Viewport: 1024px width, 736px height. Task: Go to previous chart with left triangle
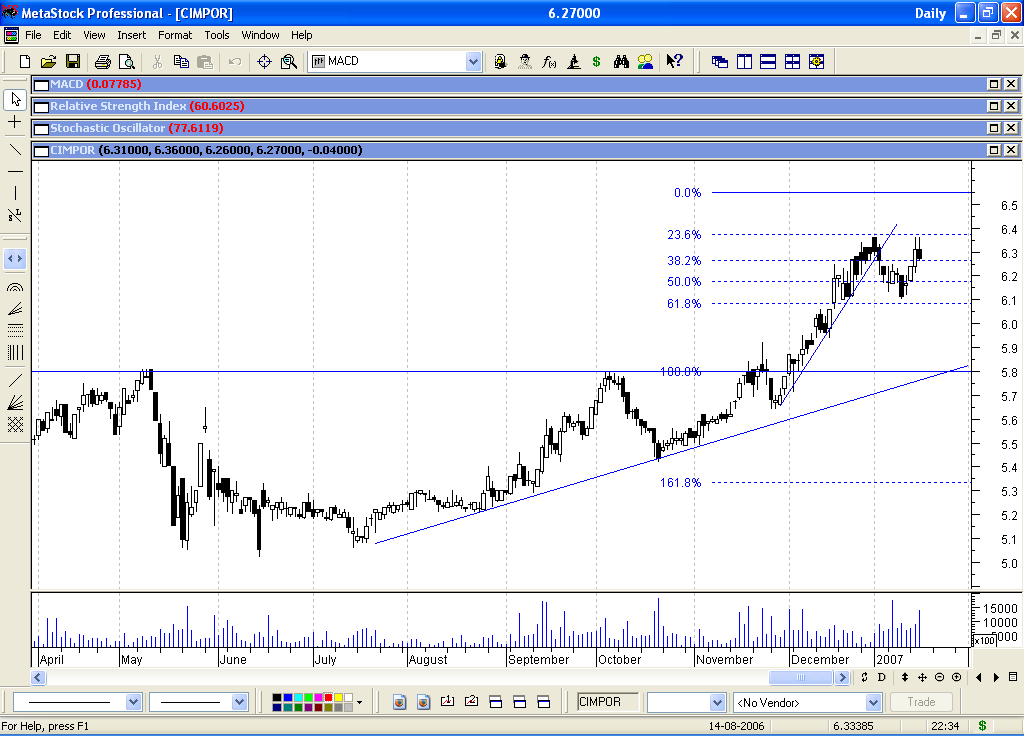click(978, 677)
